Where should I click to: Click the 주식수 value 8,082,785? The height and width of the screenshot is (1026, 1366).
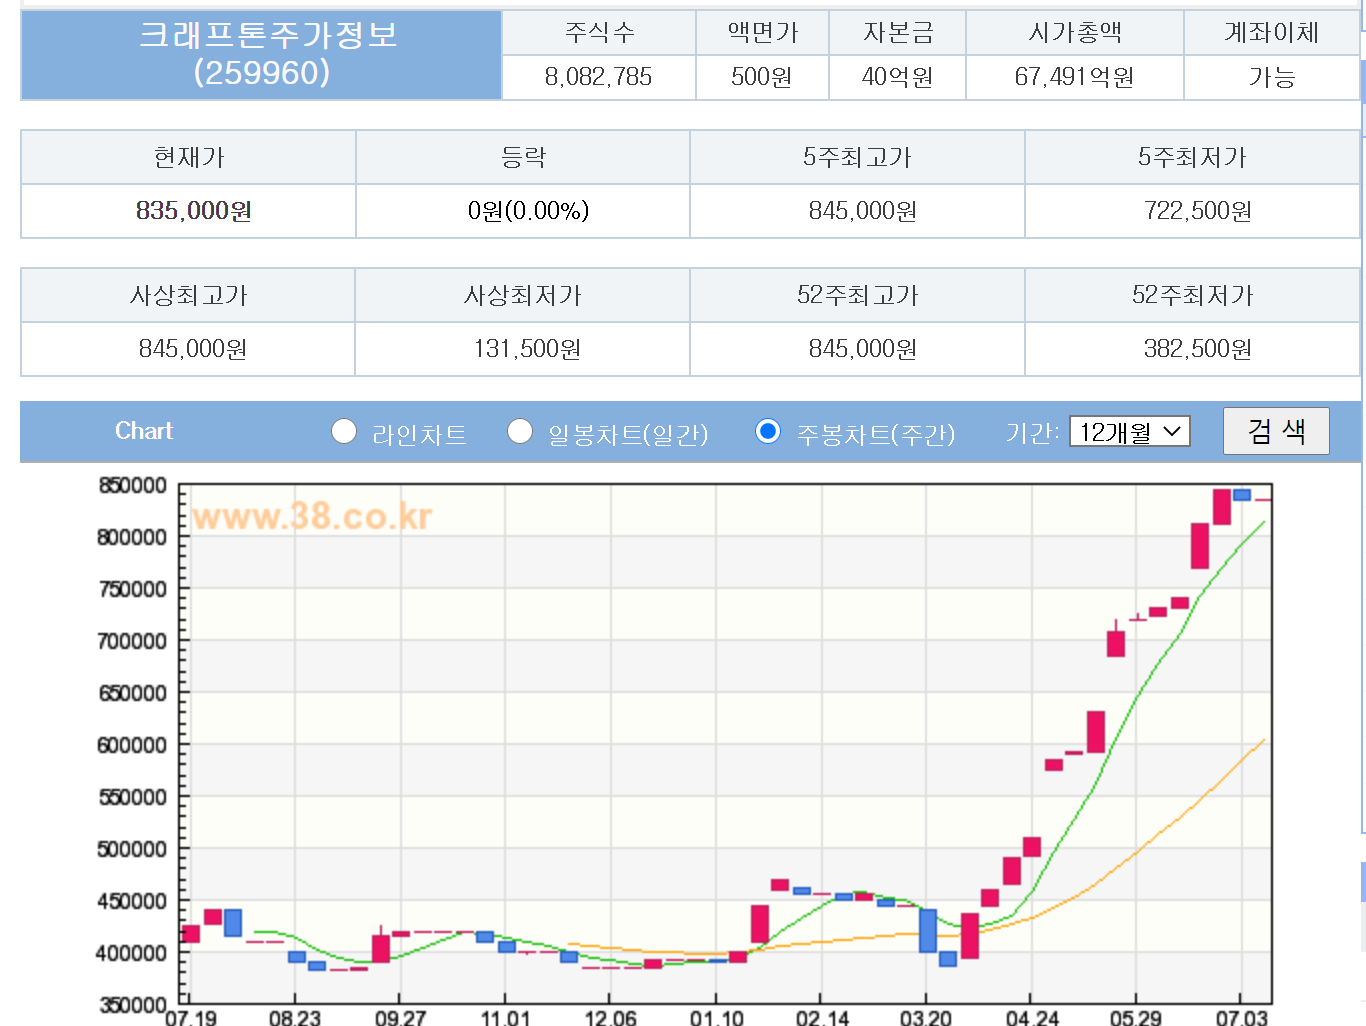598,77
